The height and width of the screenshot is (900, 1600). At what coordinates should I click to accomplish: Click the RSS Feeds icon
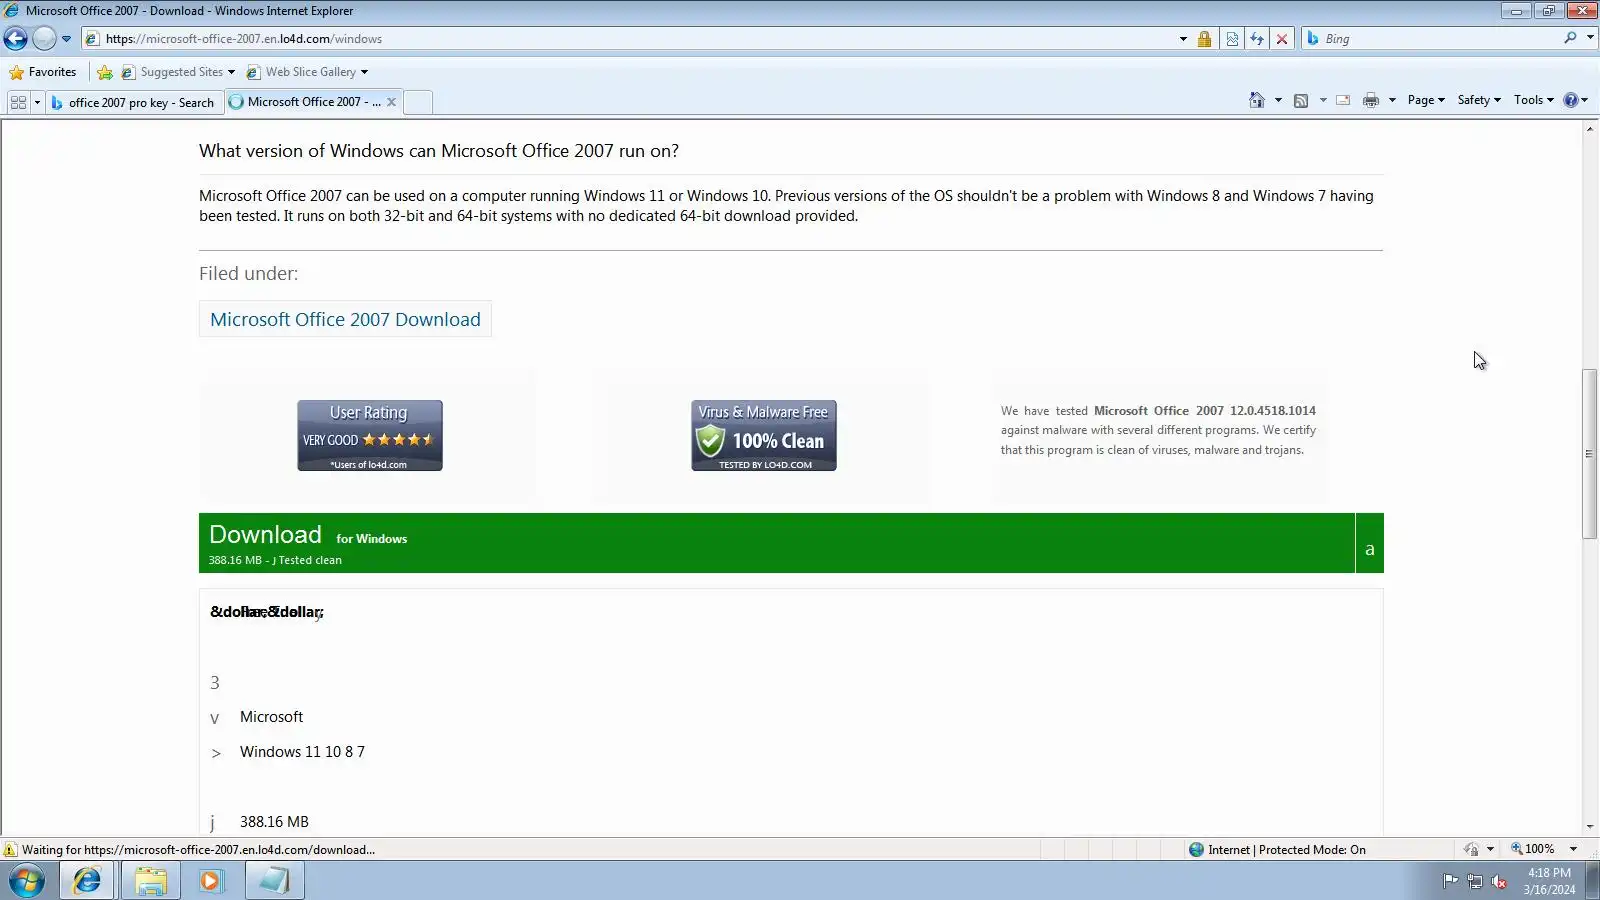point(1301,100)
